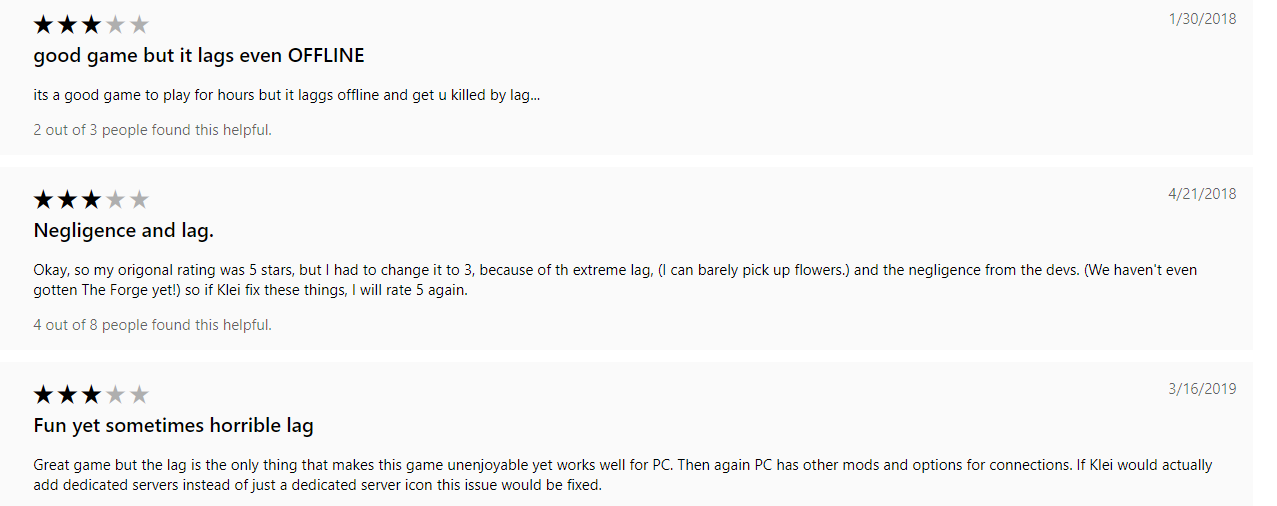
Task: Click fifth grey star of the 3/16/2019 review
Action: tap(139, 395)
